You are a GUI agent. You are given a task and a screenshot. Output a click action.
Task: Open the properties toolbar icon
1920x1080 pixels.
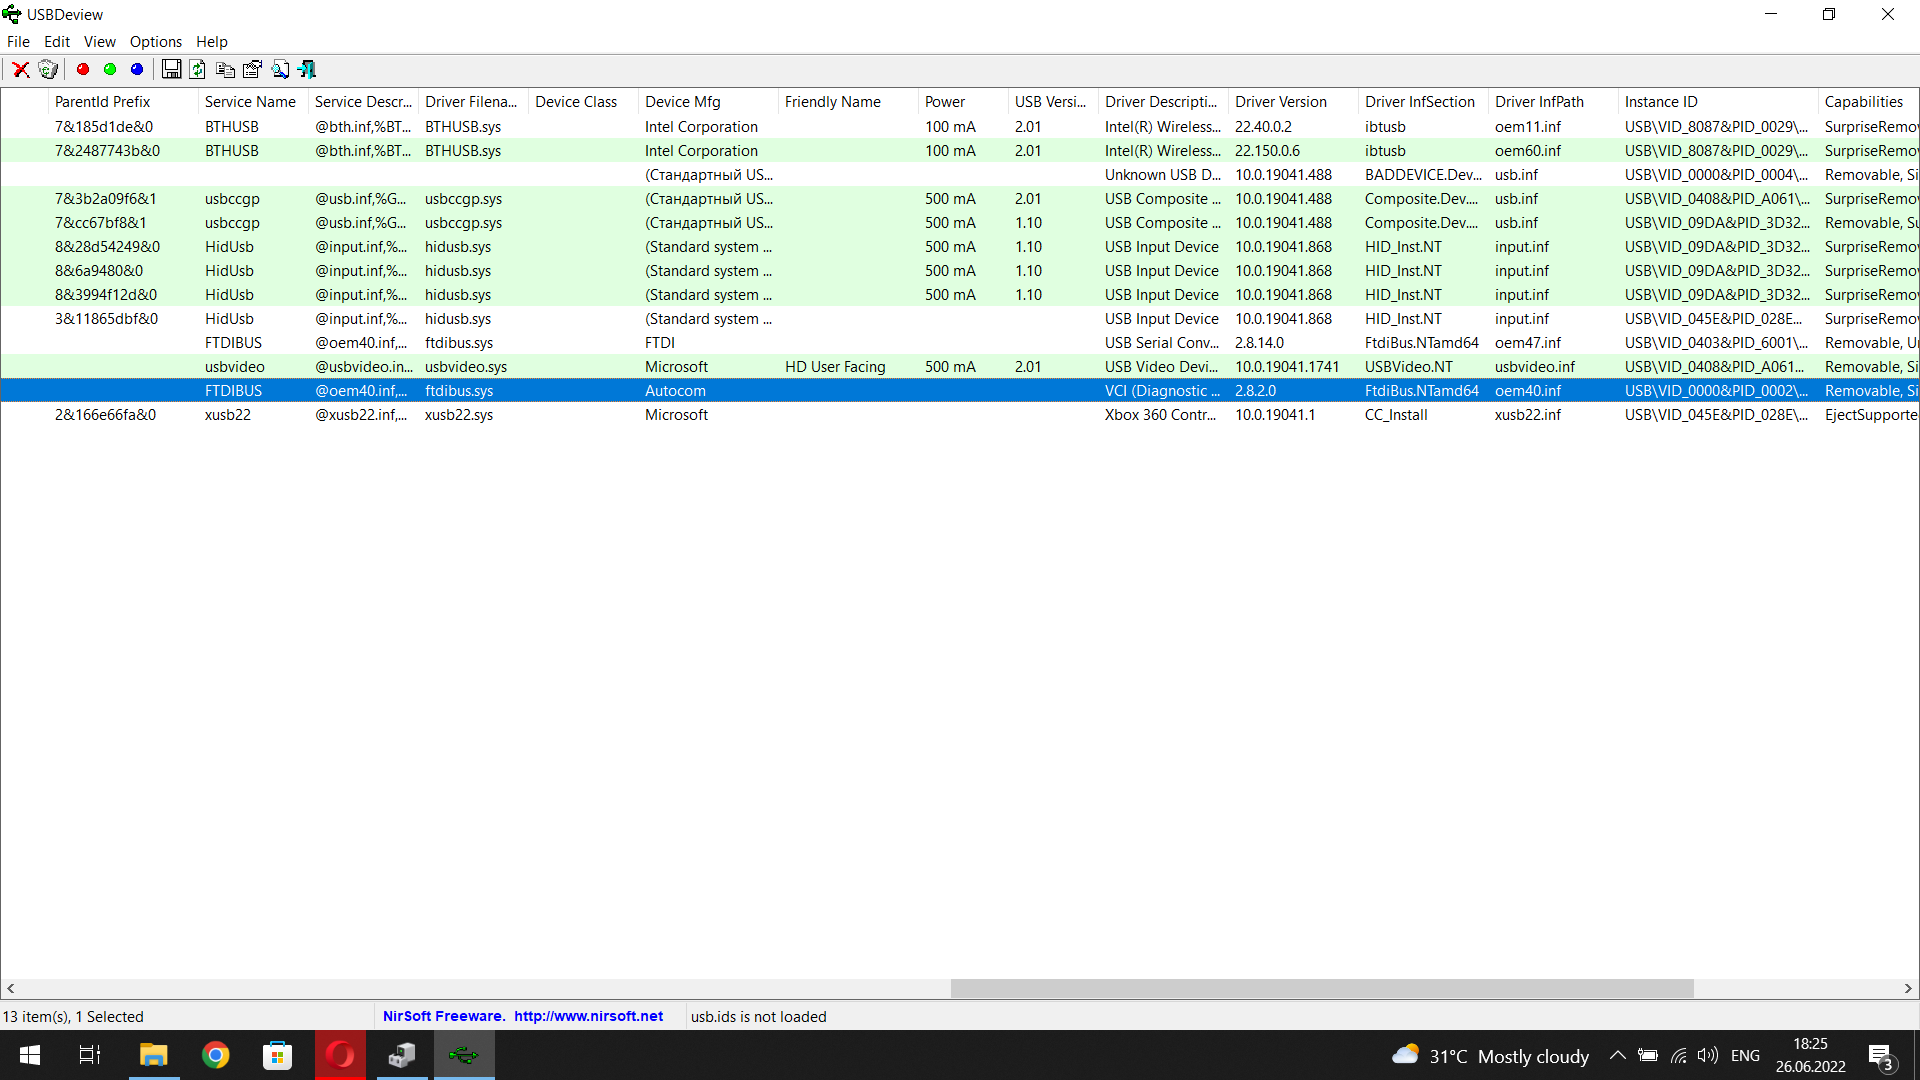coord(252,69)
